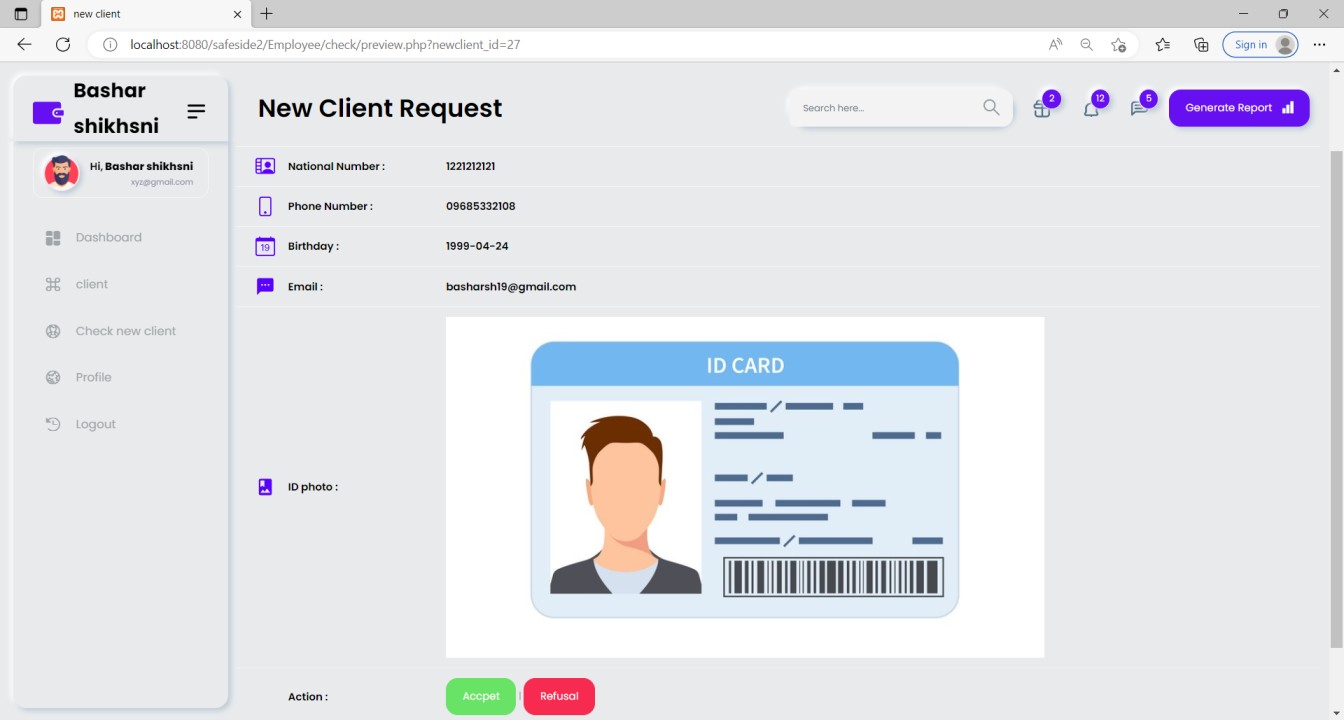Image resolution: width=1344 pixels, height=720 pixels.
Task: Open Check new client page
Action: click(125, 331)
